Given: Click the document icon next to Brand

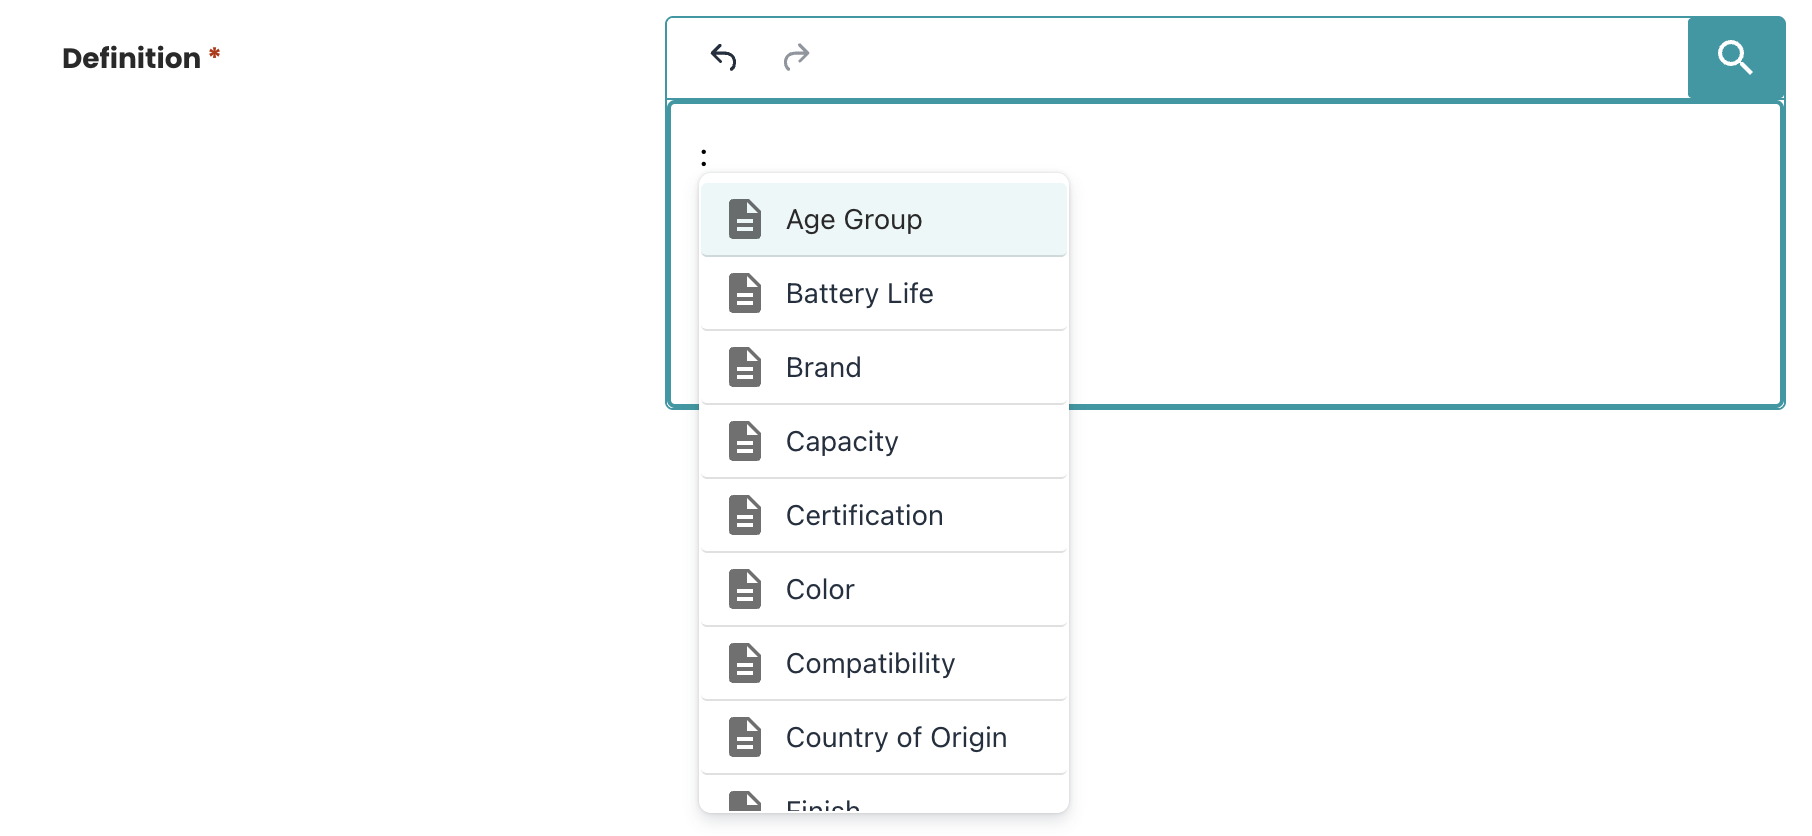Looking at the screenshot, I should coord(745,367).
